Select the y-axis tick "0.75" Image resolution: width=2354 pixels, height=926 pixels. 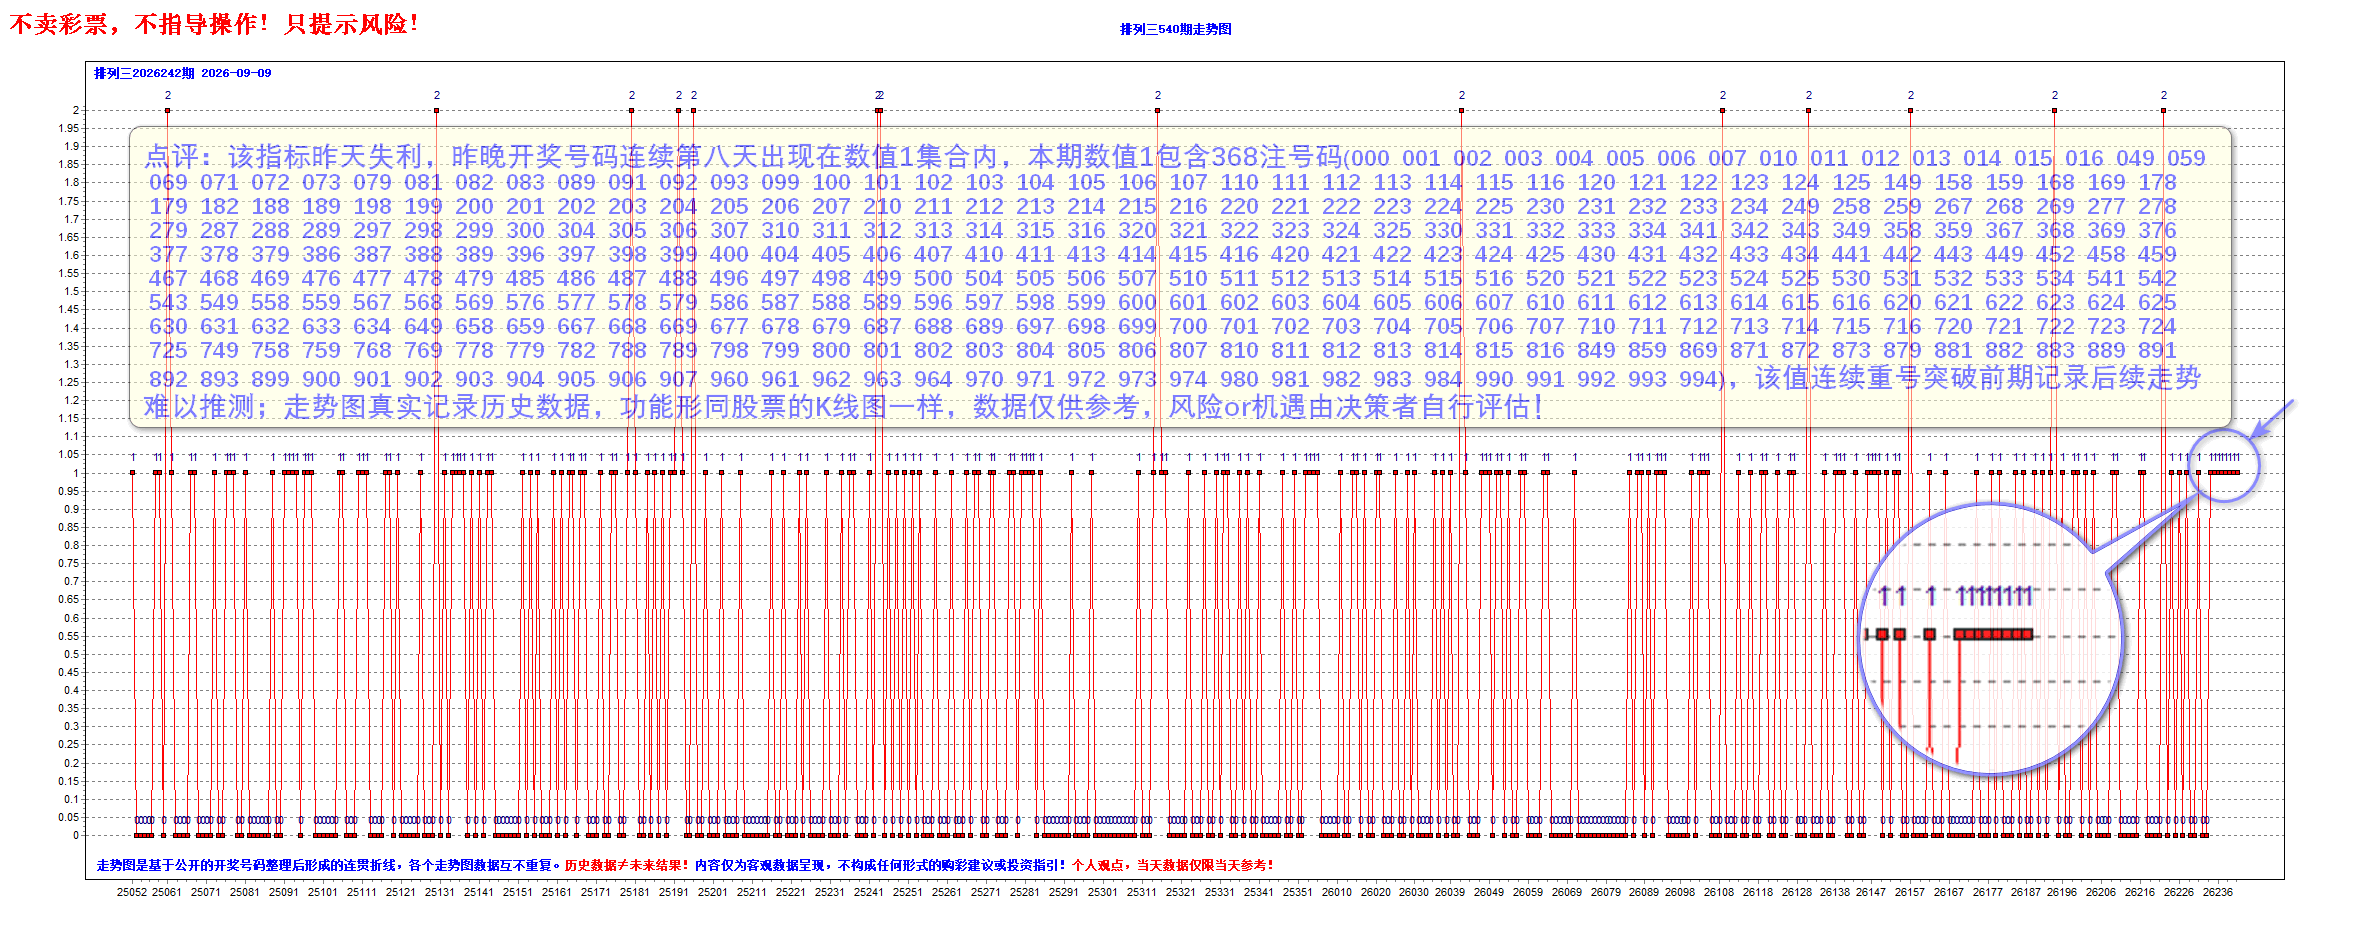(x=68, y=563)
